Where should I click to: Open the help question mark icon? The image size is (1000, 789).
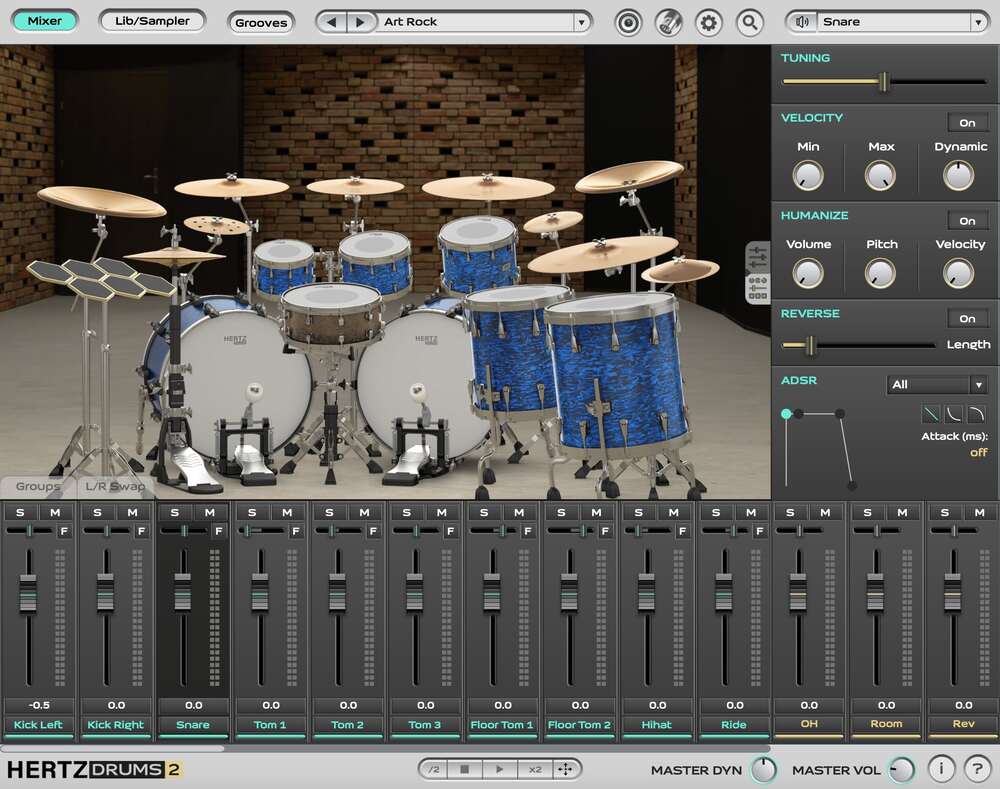(x=977, y=769)
